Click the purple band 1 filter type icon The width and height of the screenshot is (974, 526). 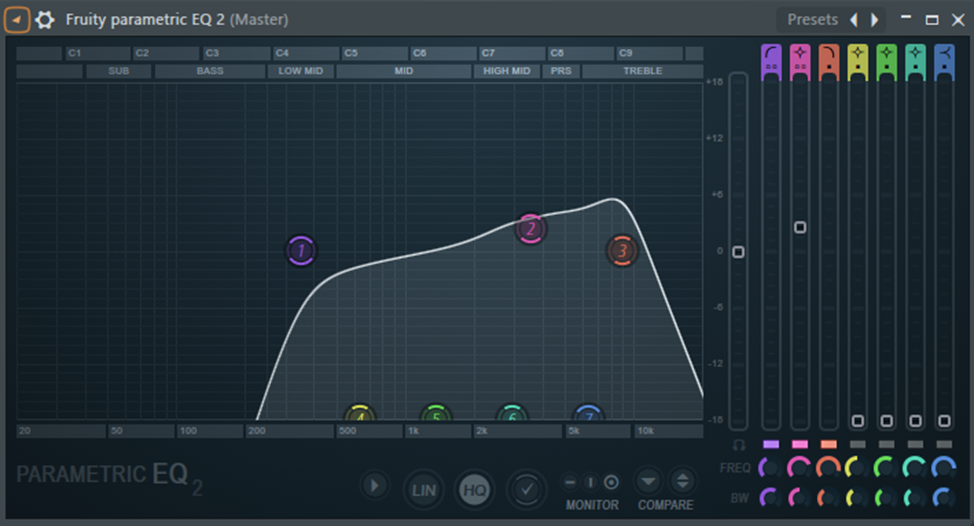771,58
